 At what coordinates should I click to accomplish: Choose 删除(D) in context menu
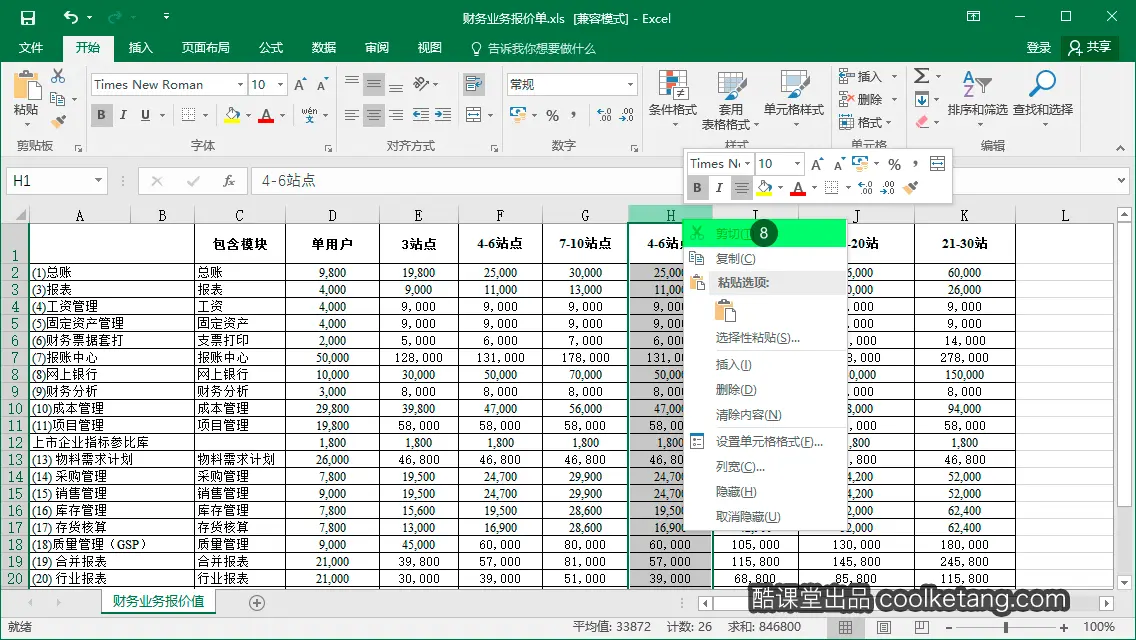tap(765, 390)
